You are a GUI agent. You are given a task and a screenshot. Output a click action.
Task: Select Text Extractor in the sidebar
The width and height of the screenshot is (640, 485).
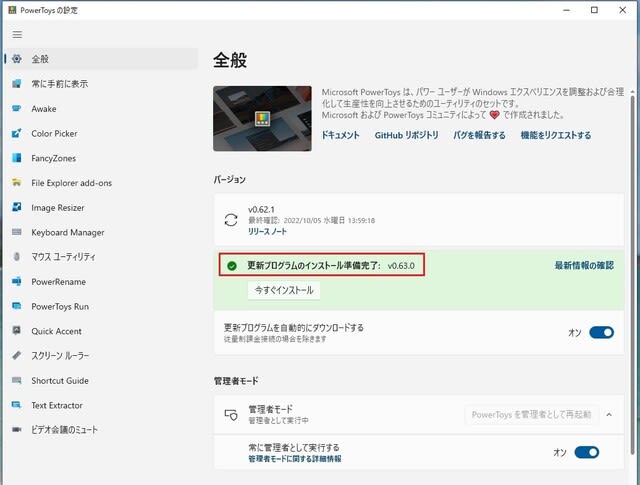click(x=101, y=405)
